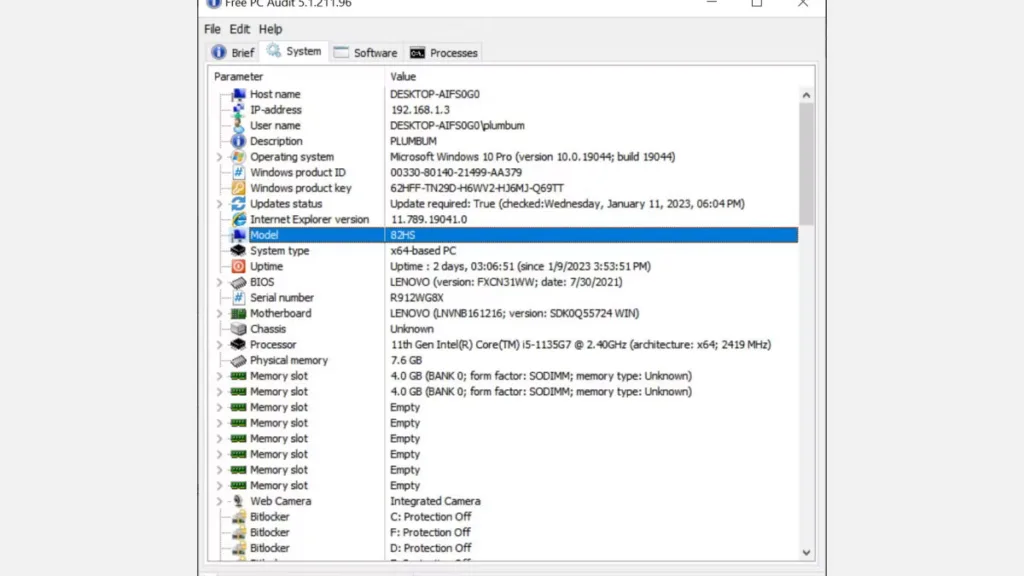Click the Windows product key icon

pos(238,188)
